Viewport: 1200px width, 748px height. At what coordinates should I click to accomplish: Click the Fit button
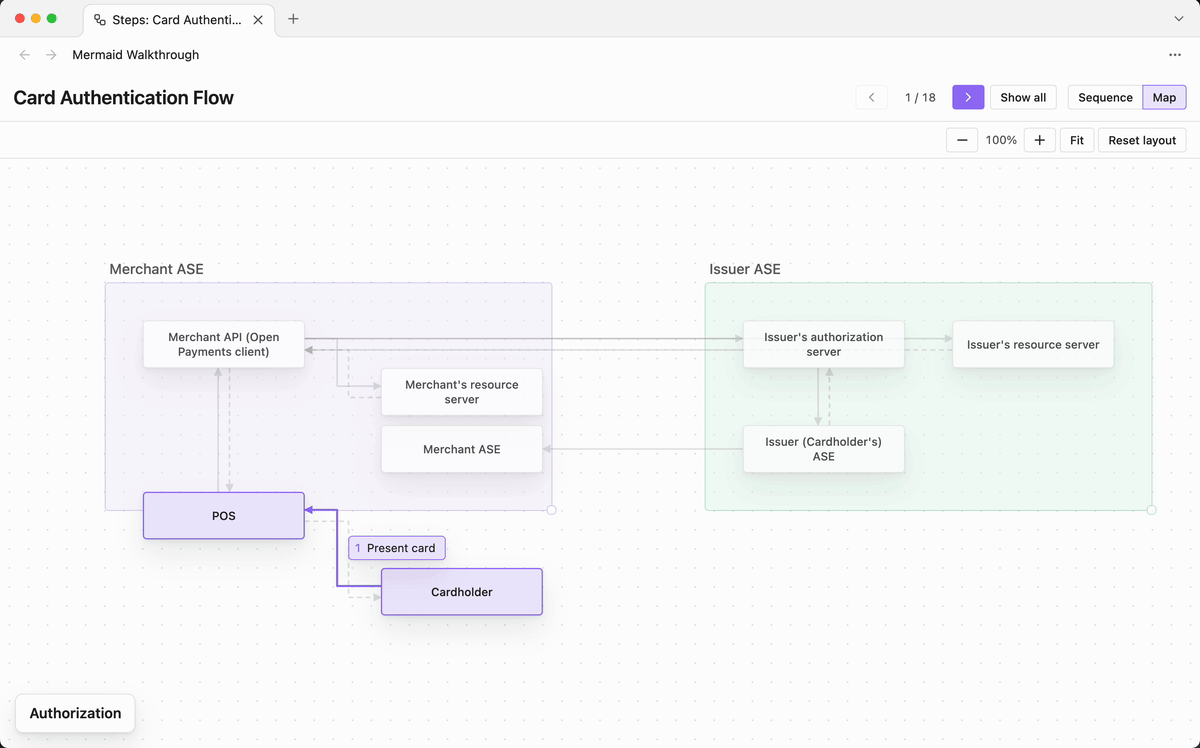[x=1077, y=140]
